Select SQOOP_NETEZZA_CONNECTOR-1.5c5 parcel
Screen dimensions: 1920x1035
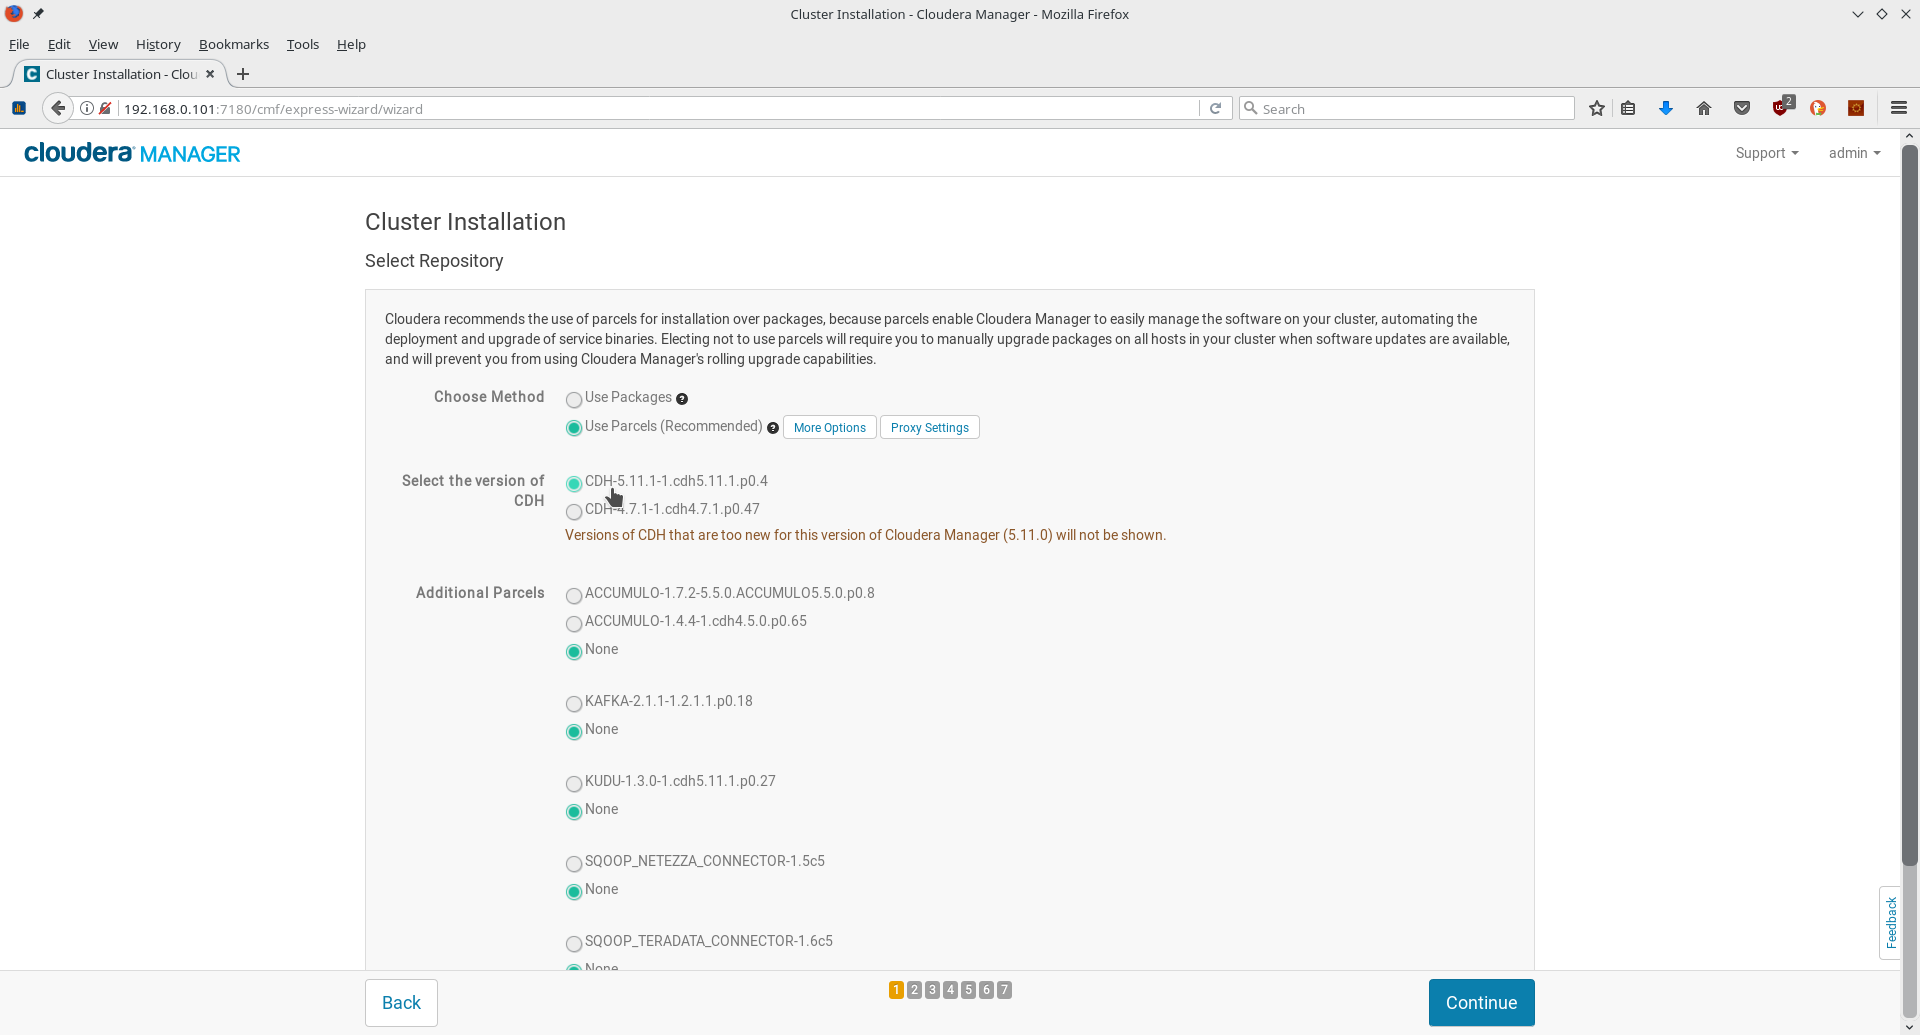[574, 864]
